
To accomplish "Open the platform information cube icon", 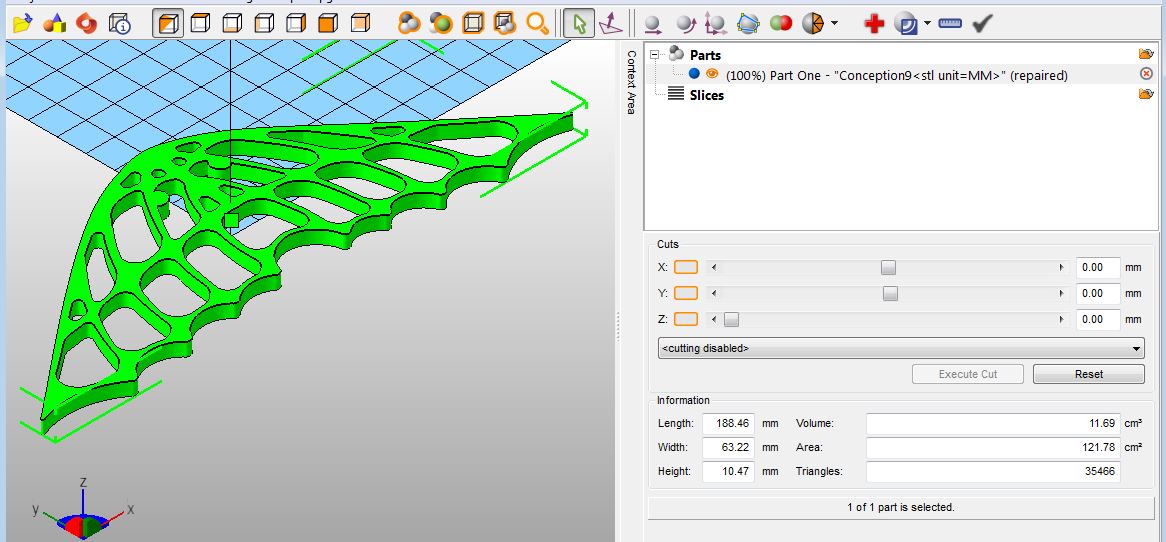I will [119, 24].
